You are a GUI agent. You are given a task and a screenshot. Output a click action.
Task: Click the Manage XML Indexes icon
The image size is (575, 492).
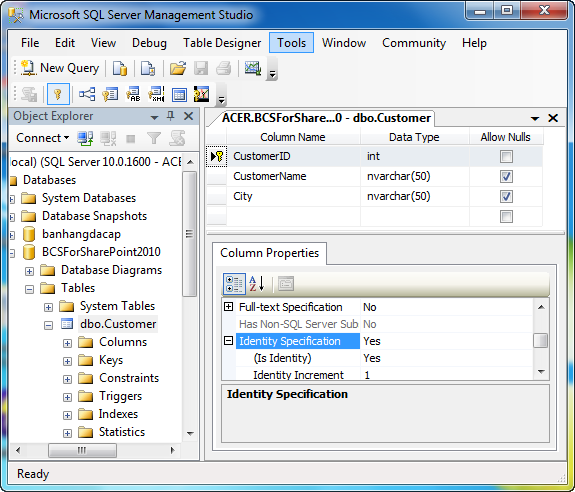click(156, 95)
